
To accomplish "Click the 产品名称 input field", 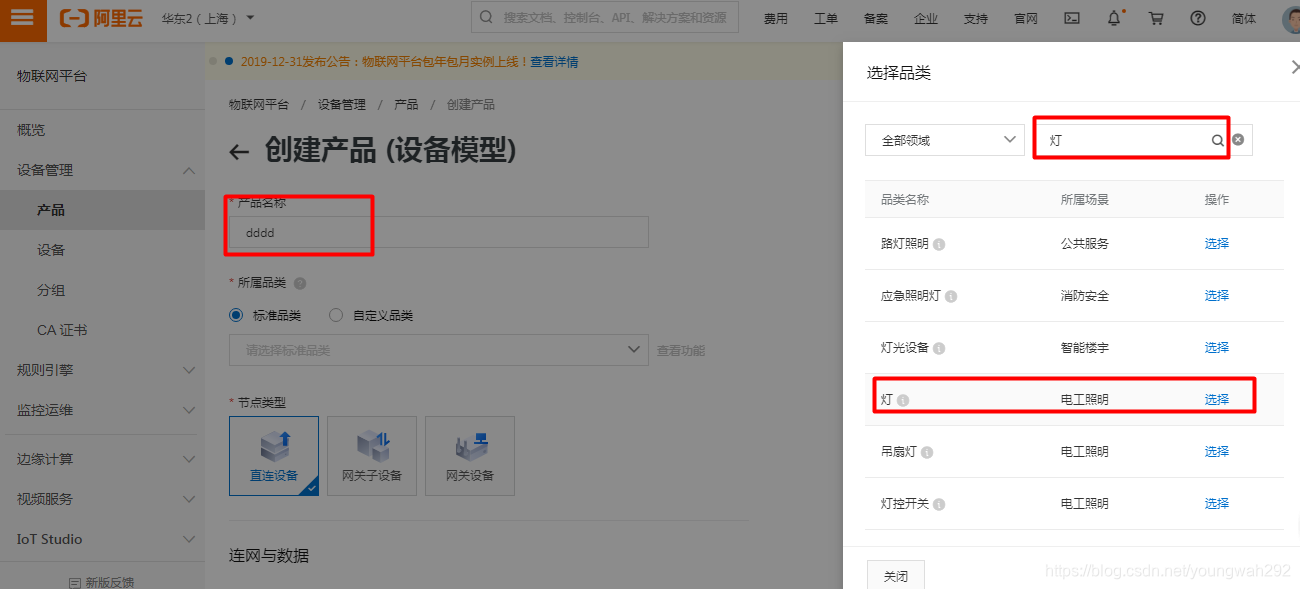I will click(x=439, y=232).
